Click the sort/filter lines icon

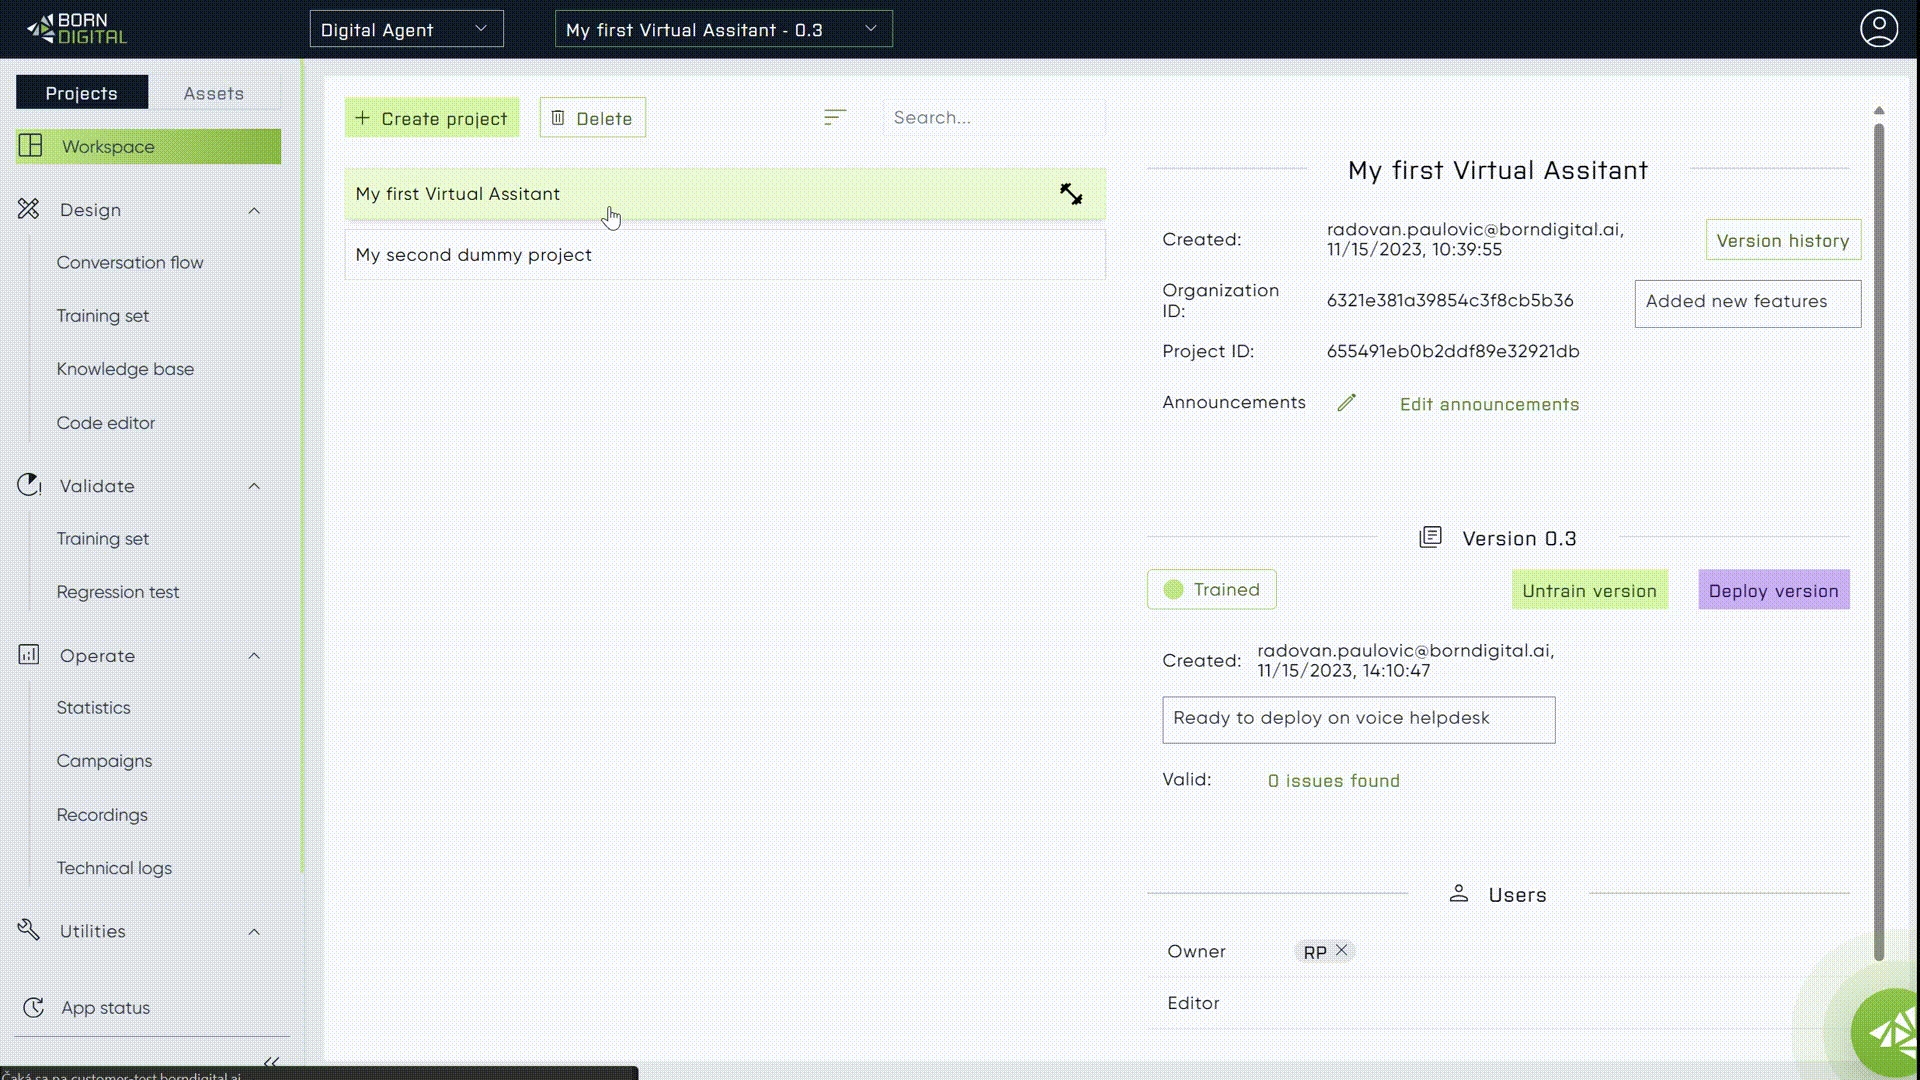click(835, 118)
